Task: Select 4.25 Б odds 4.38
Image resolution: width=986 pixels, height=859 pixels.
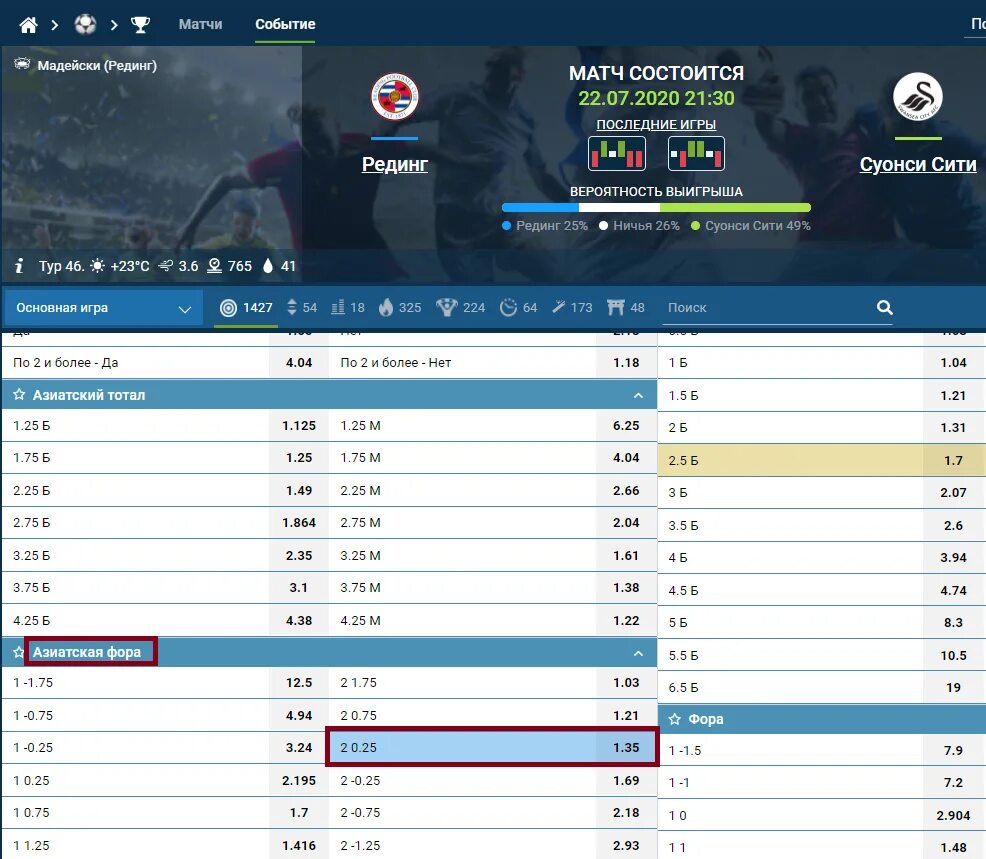Action: pyautogui.click(x=165, y=620)
